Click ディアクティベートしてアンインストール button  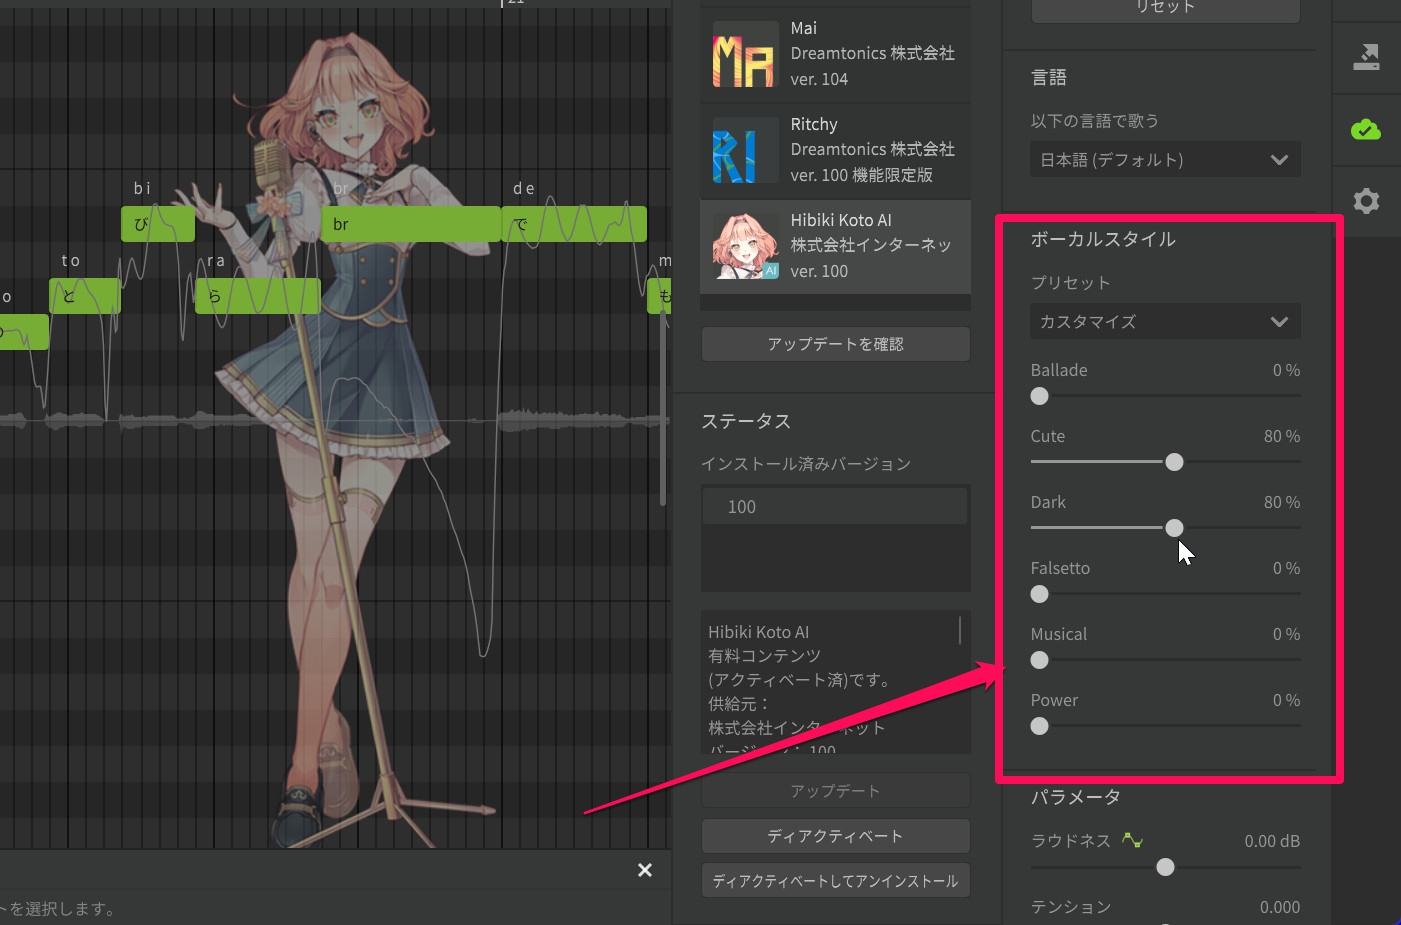[835, 881]
